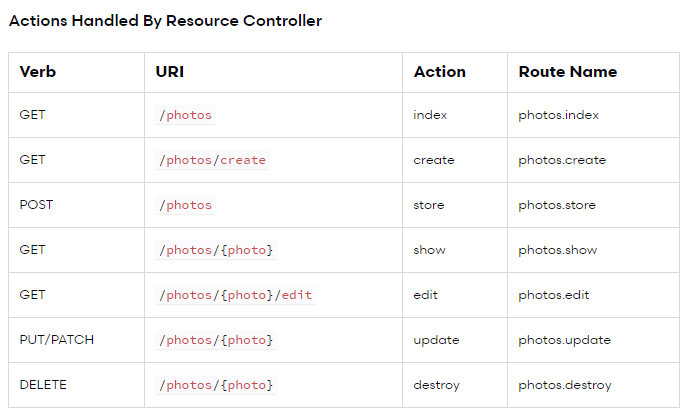Click the /photos/{photo} URI in DELETE row
This screenshot has height=417, width=689.
click(216, 385)
